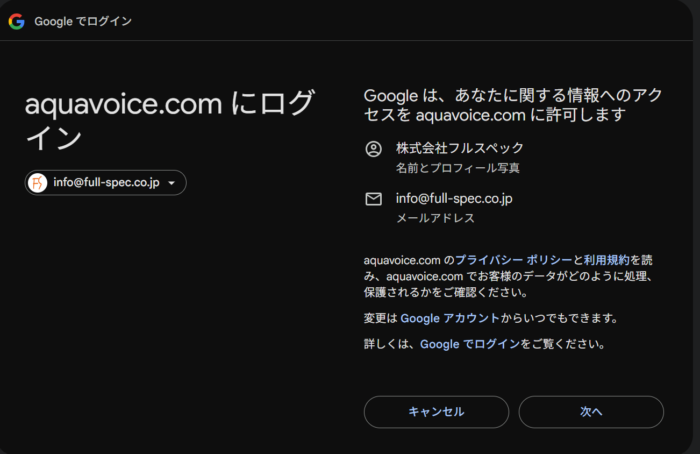
Task: Click the Google でログイン header title
Action: click(83, 21)
